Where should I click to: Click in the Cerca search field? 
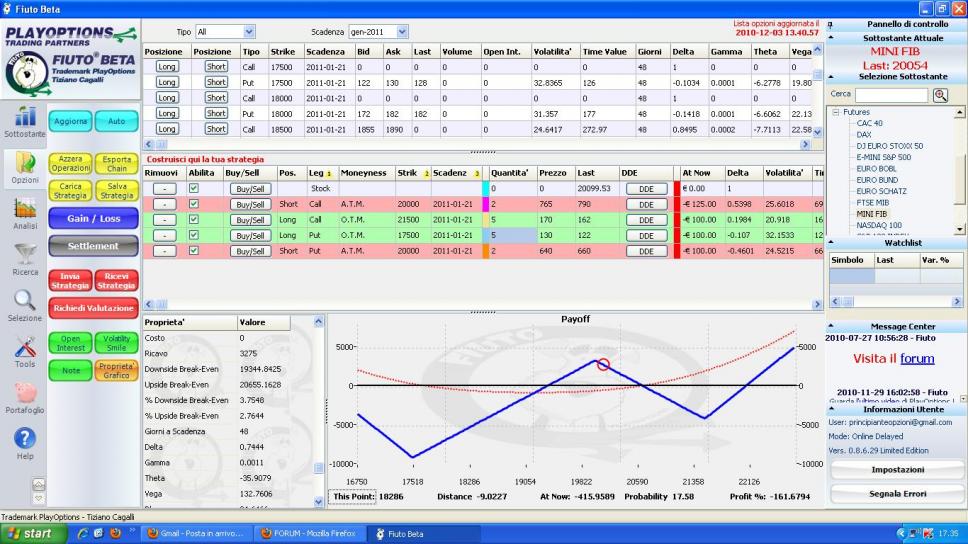click(891, 95)
